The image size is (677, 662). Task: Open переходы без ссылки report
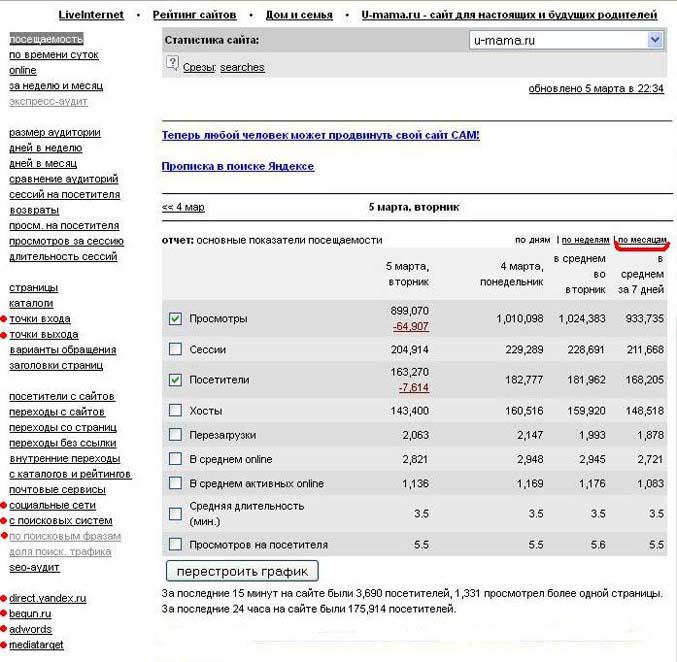click(x=63, y=443)
